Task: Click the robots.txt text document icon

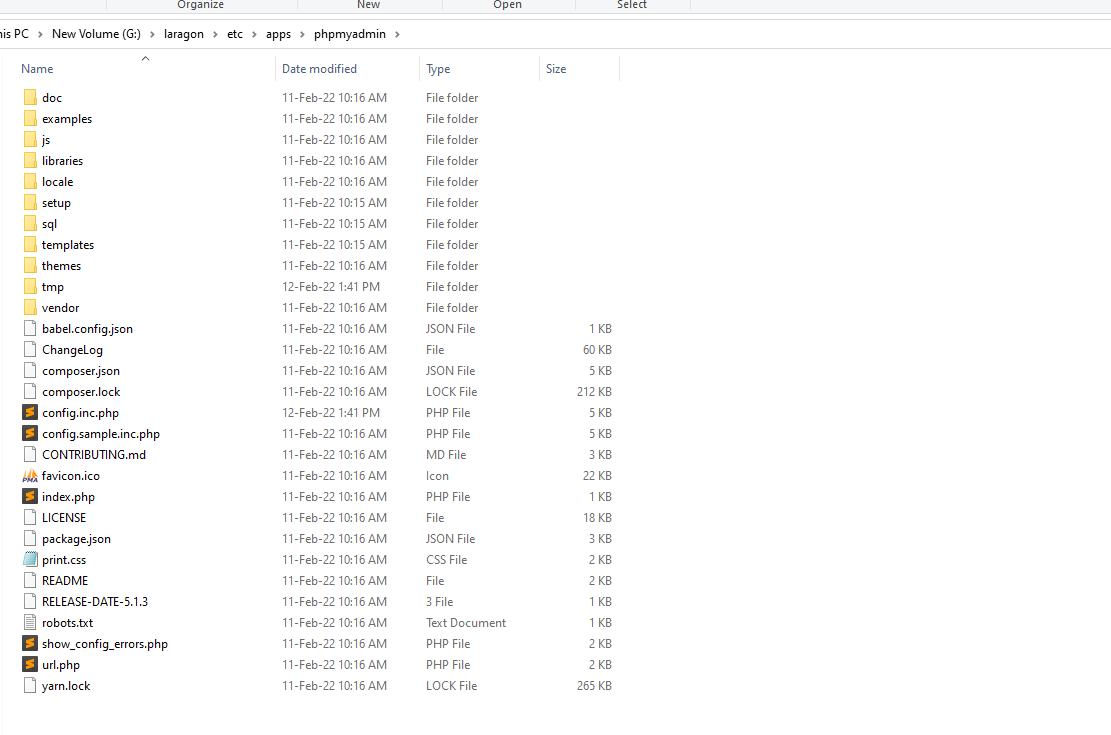Action: (30, 622)
